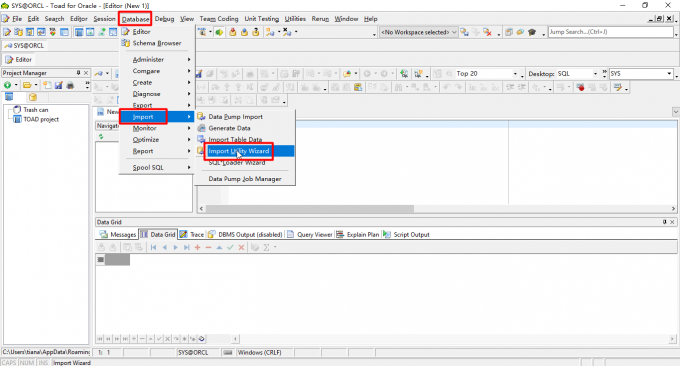This screenshot has width=680, height=366.
Task: Click red plus insert record icon
Action: [197, 247]
